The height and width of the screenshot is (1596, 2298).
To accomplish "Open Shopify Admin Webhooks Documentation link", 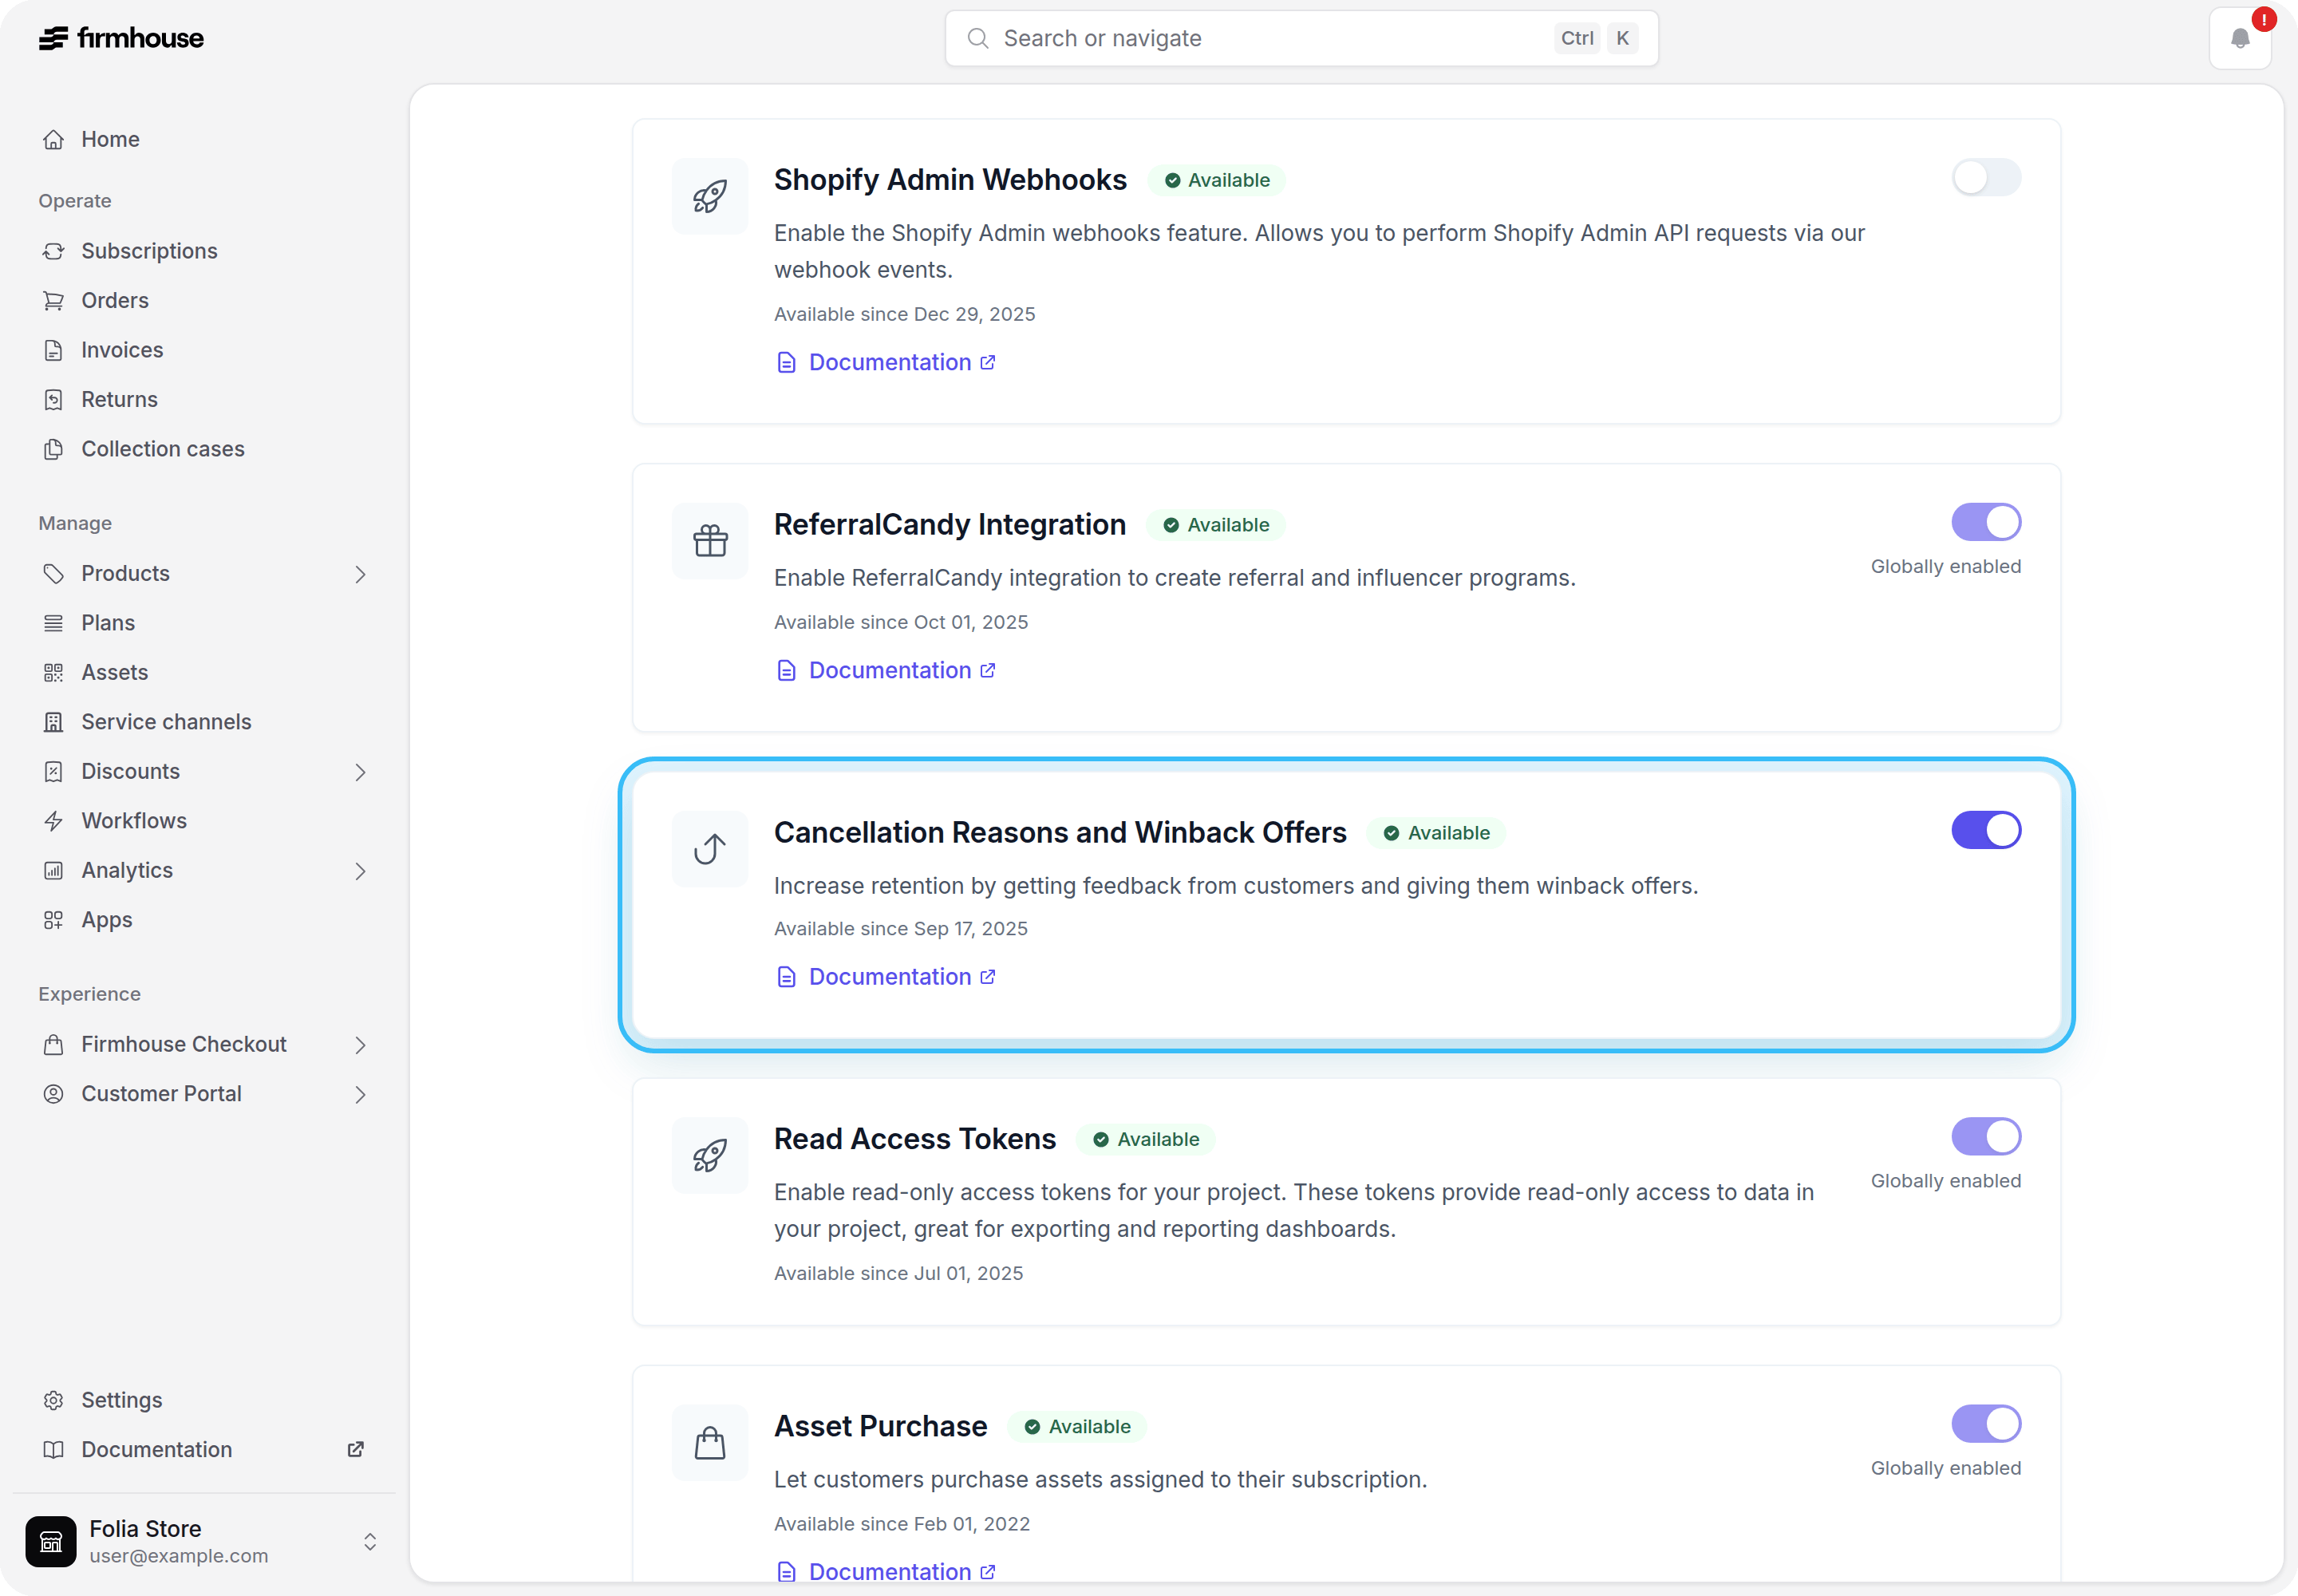I will [x=886, y=362].
